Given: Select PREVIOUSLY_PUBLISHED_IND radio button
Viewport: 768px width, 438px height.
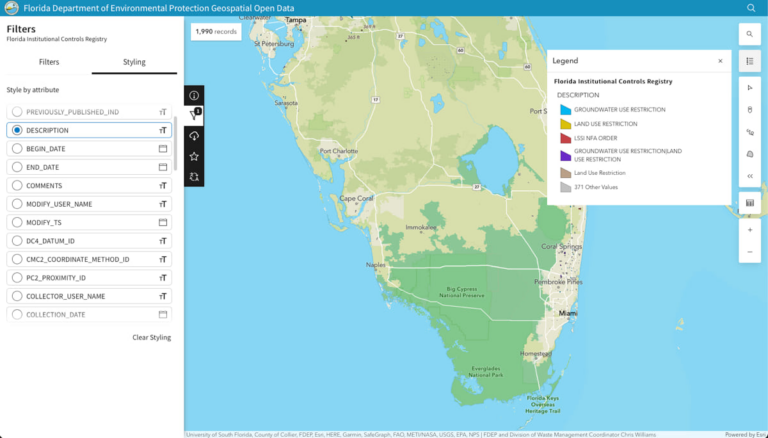Looking at the screenshot, I should [x=17, y=112].
